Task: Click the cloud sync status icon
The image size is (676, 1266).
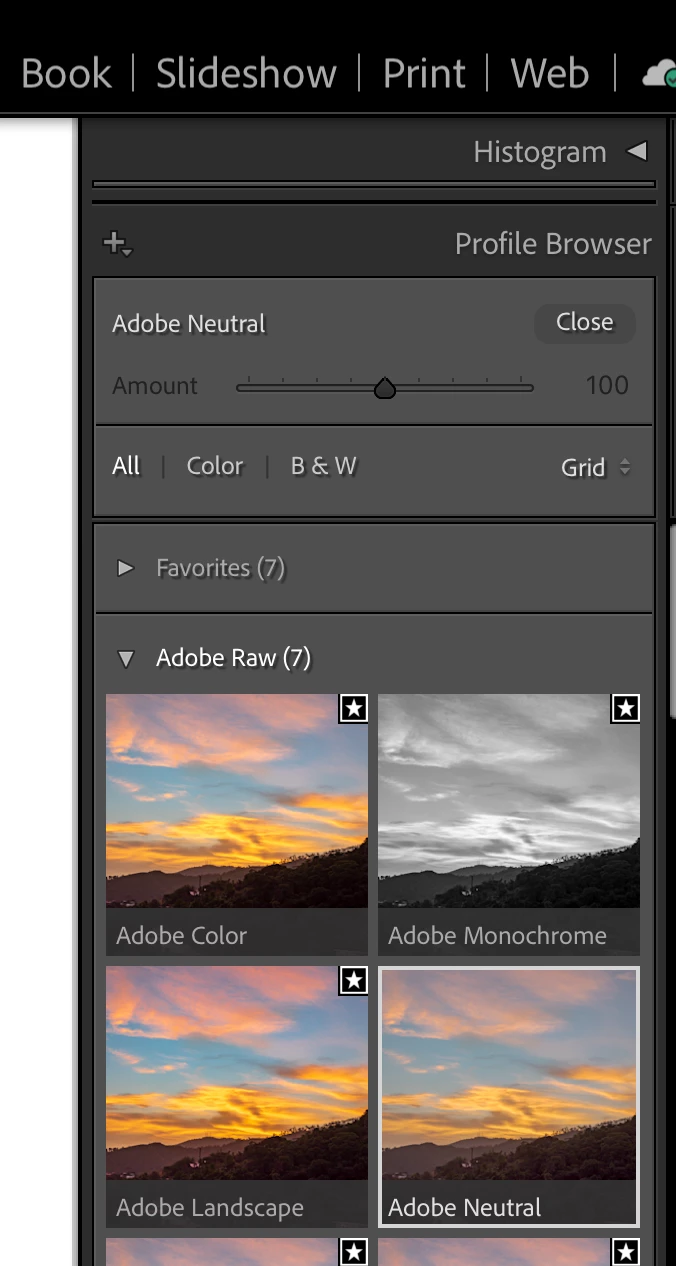Action: click(660, 74)
